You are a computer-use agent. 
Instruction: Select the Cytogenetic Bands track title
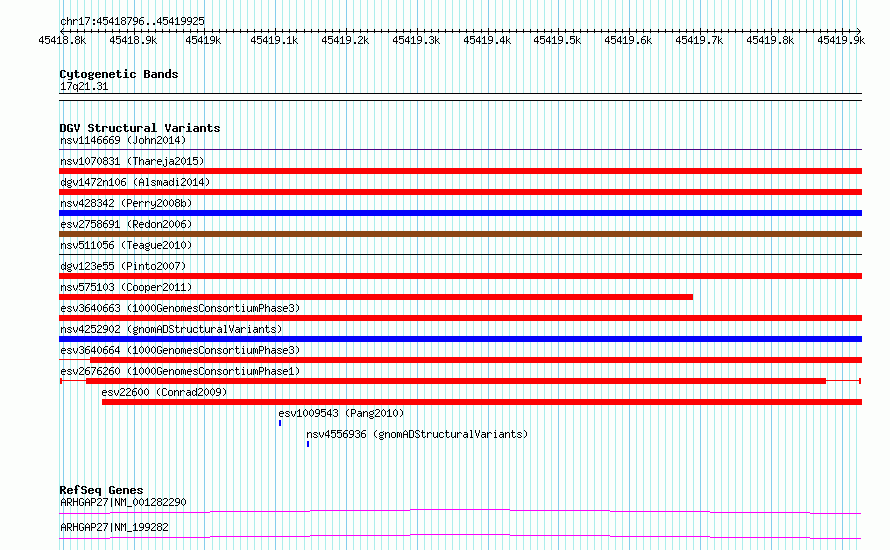[x=119, y=74]
